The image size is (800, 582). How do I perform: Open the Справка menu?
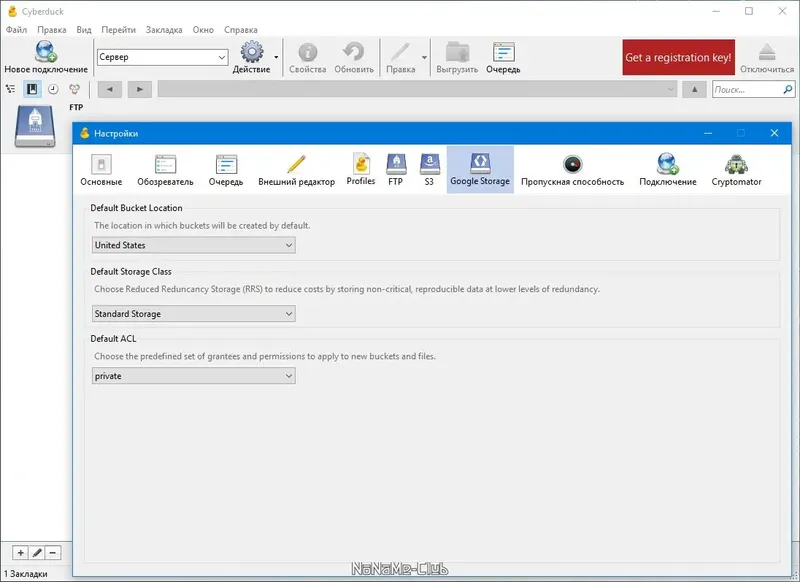click(240, 30)
